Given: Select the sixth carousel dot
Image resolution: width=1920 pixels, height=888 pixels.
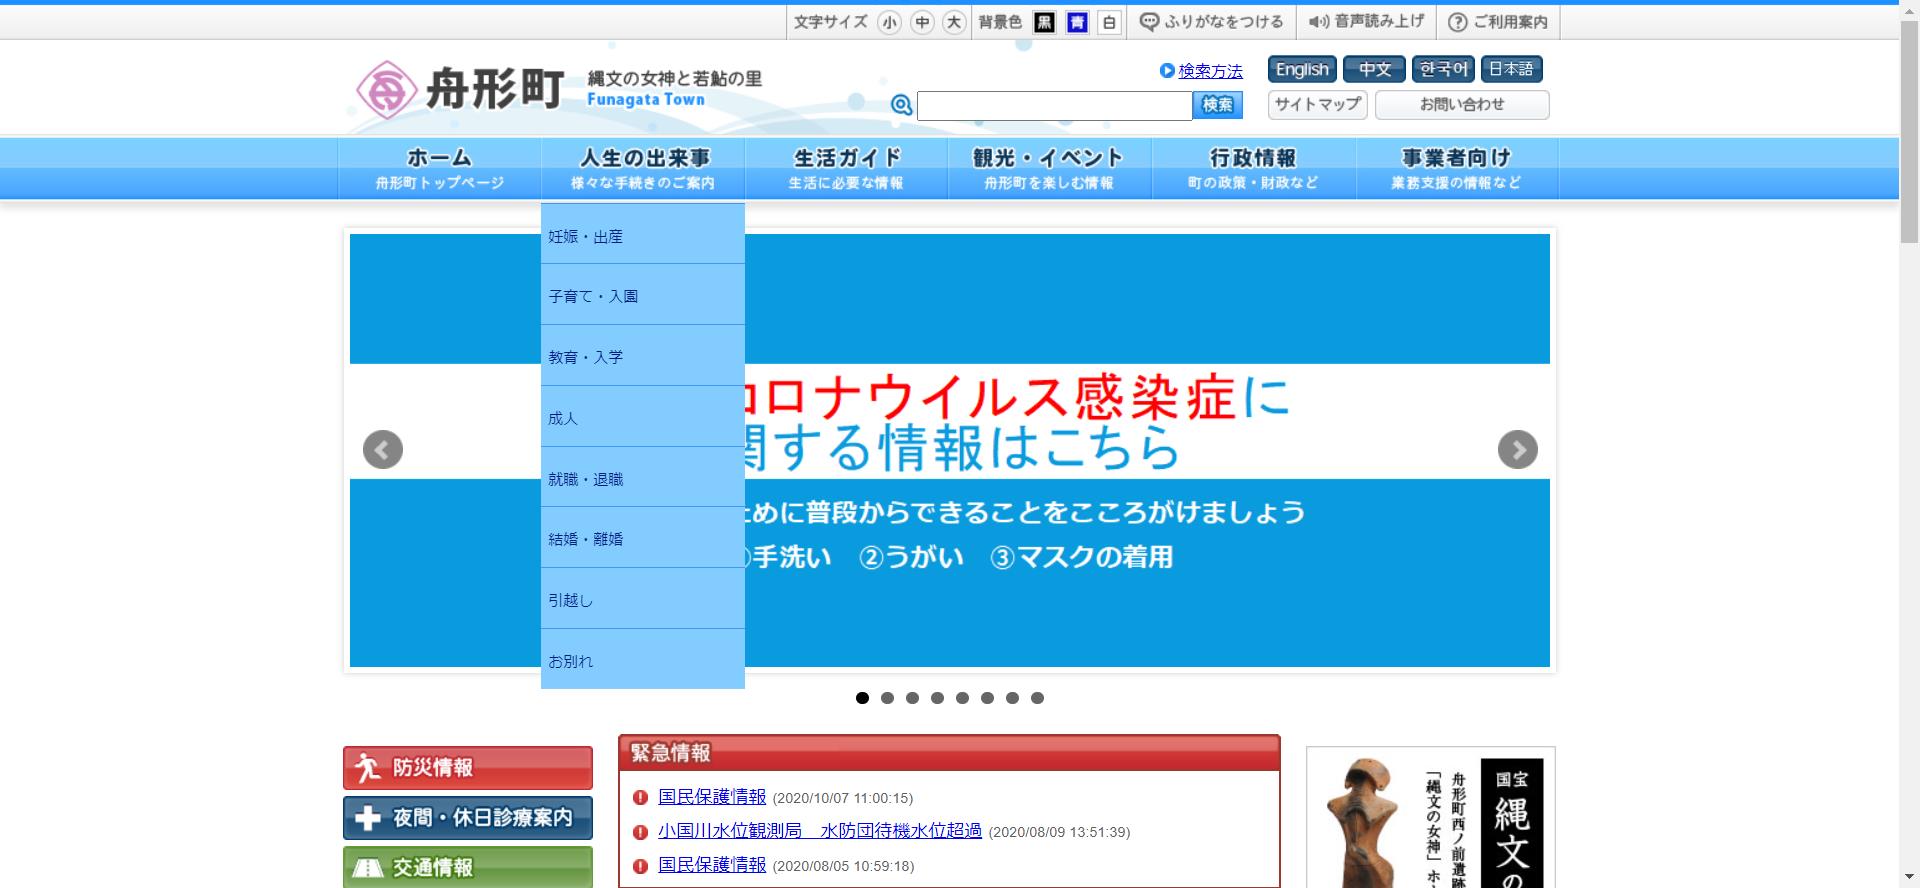Looking at the screenshot, I should 987,698.
